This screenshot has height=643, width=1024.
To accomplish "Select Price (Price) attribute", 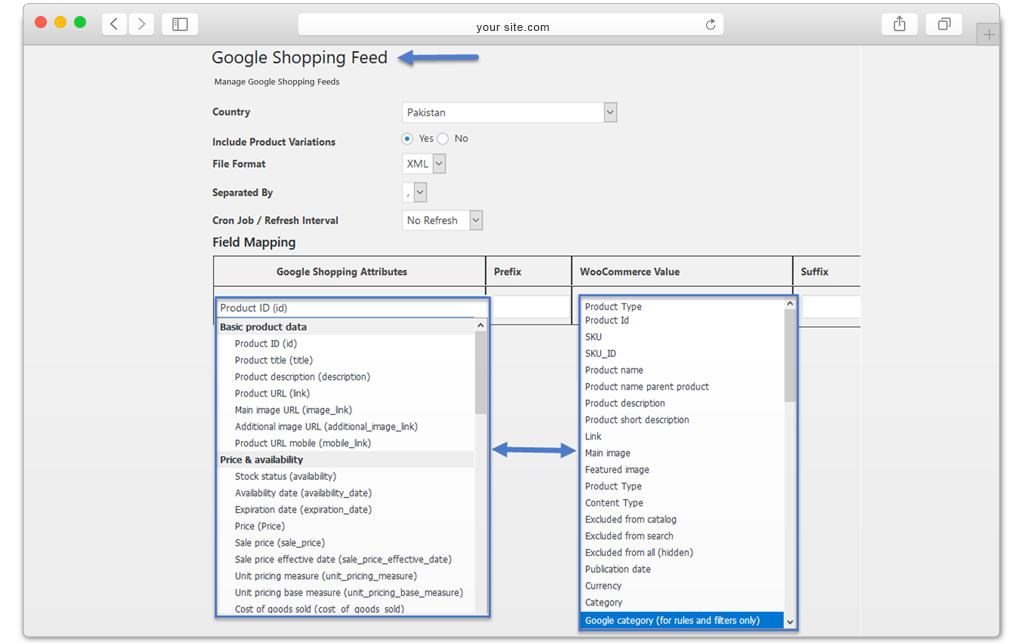I will tap(260, 526).
